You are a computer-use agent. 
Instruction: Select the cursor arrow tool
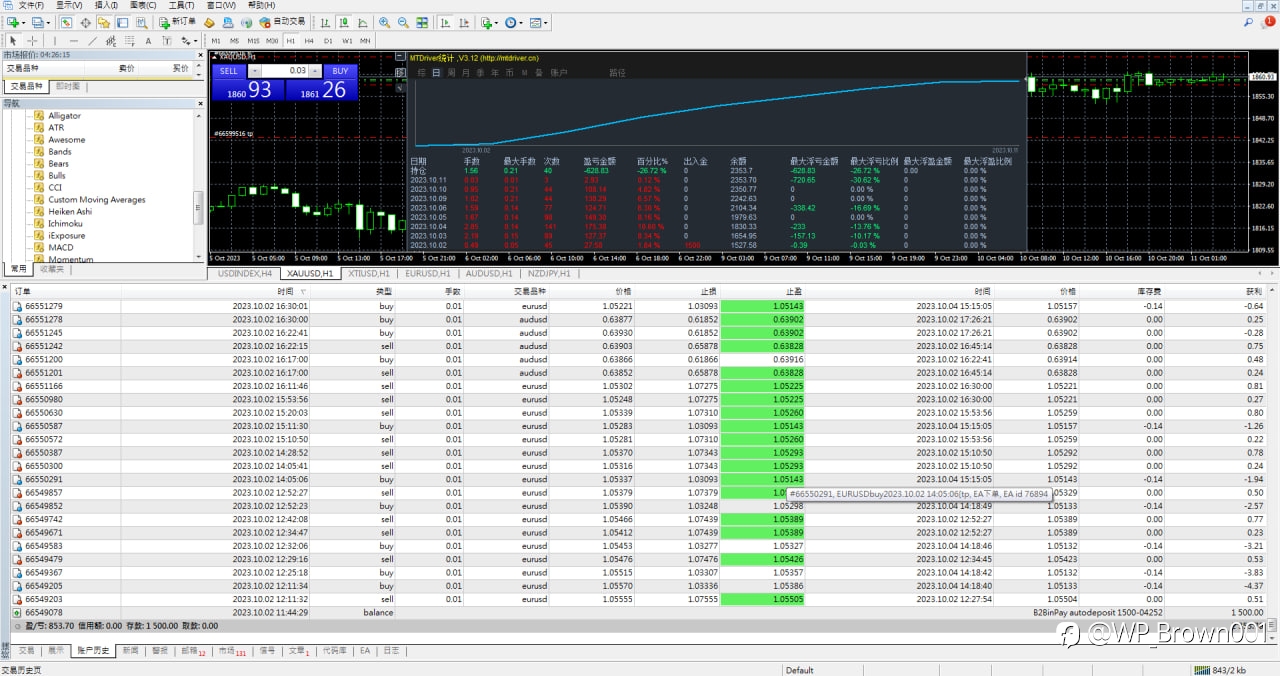pyautogui.click(x=13, y=41)
